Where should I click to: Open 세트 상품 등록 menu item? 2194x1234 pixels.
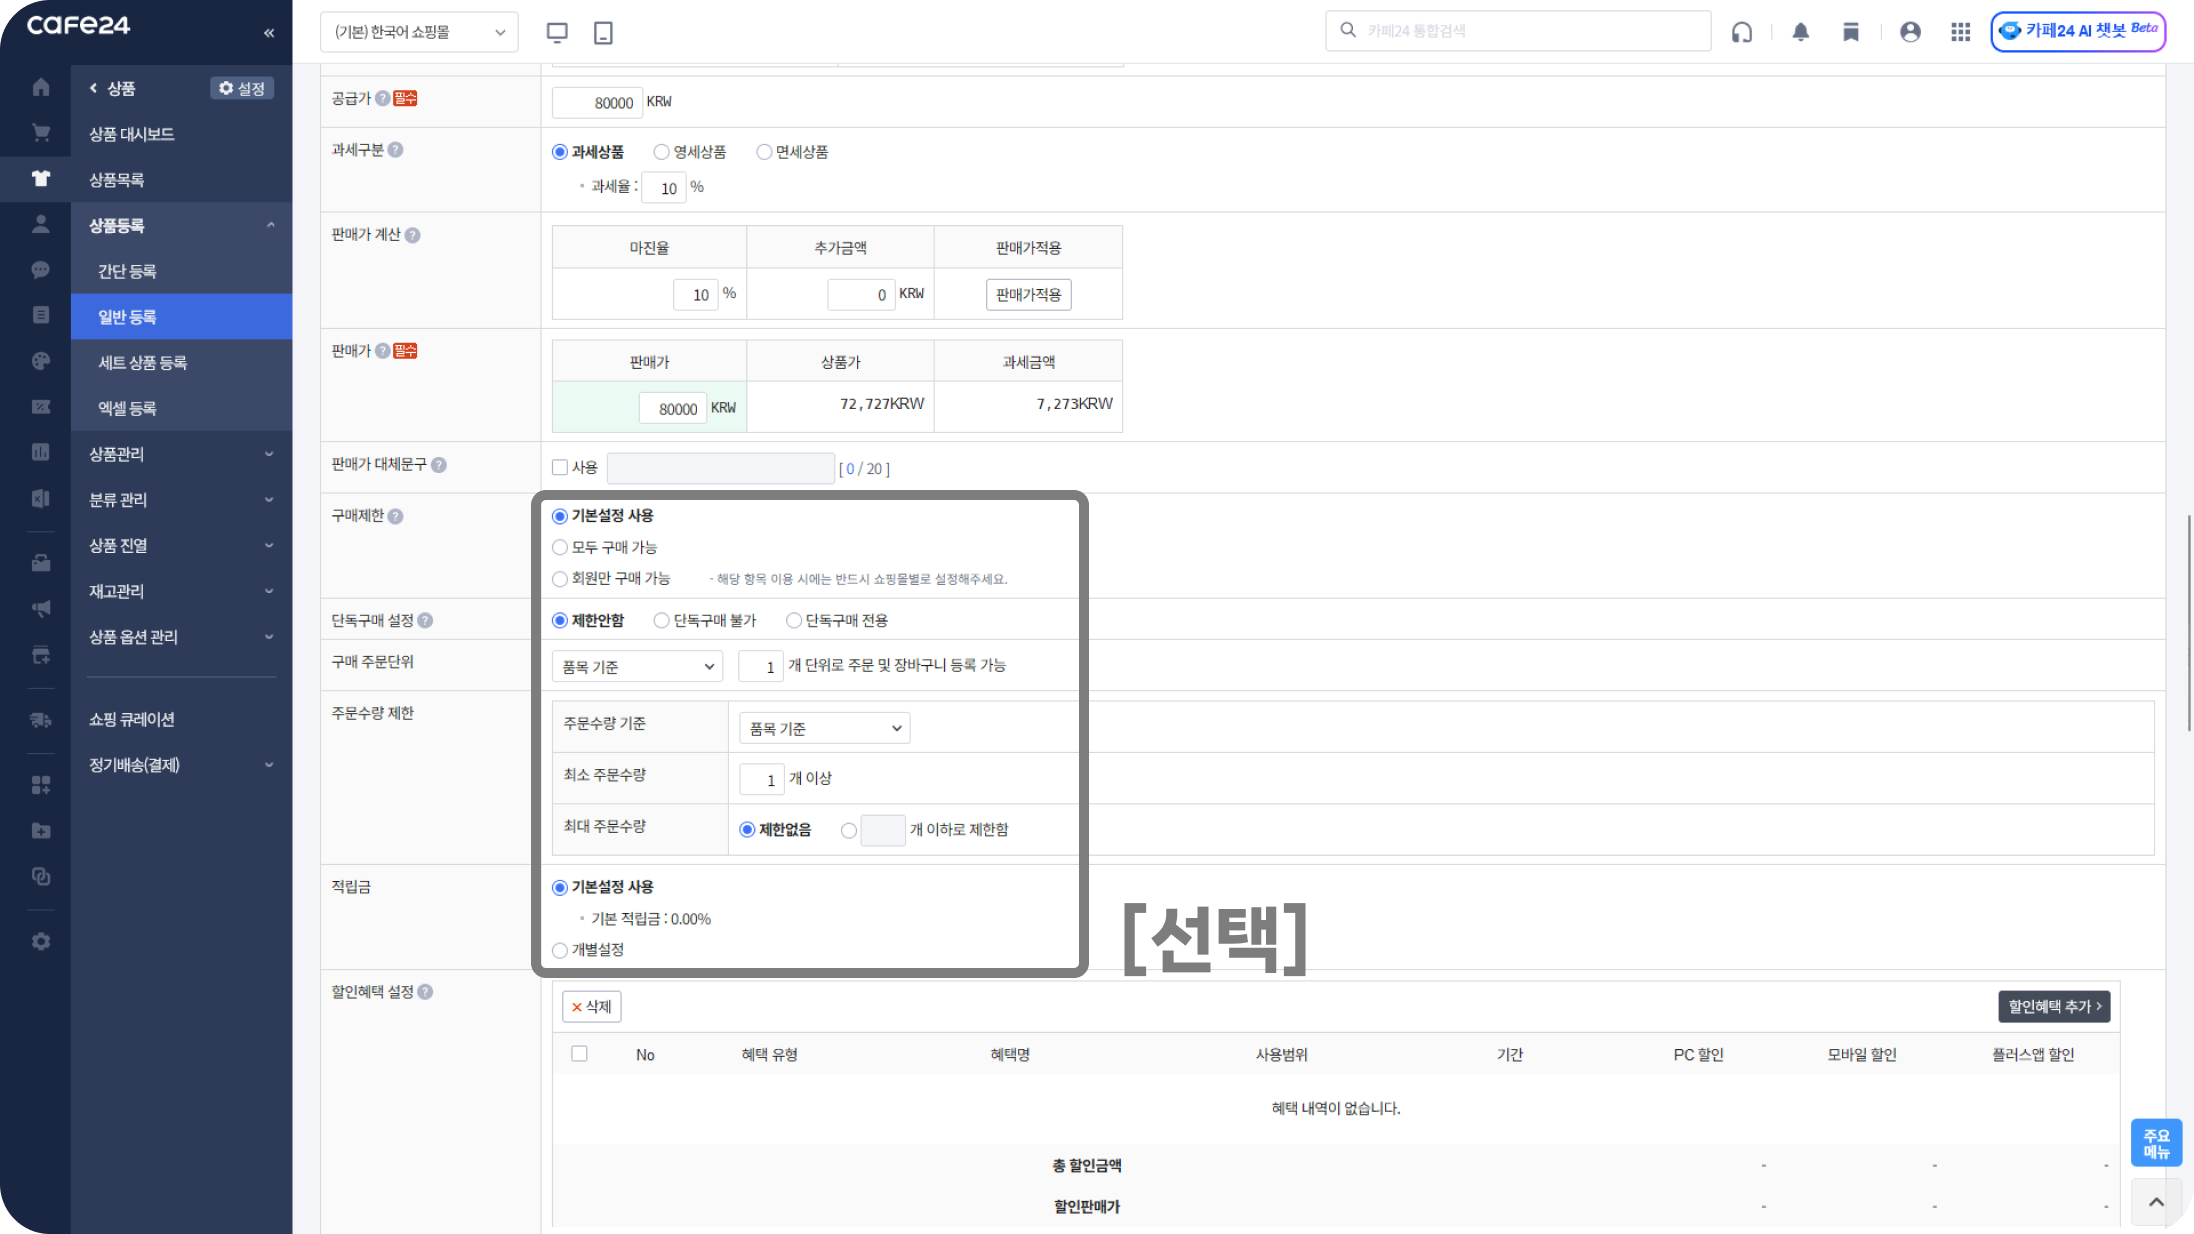pos(142,362)
